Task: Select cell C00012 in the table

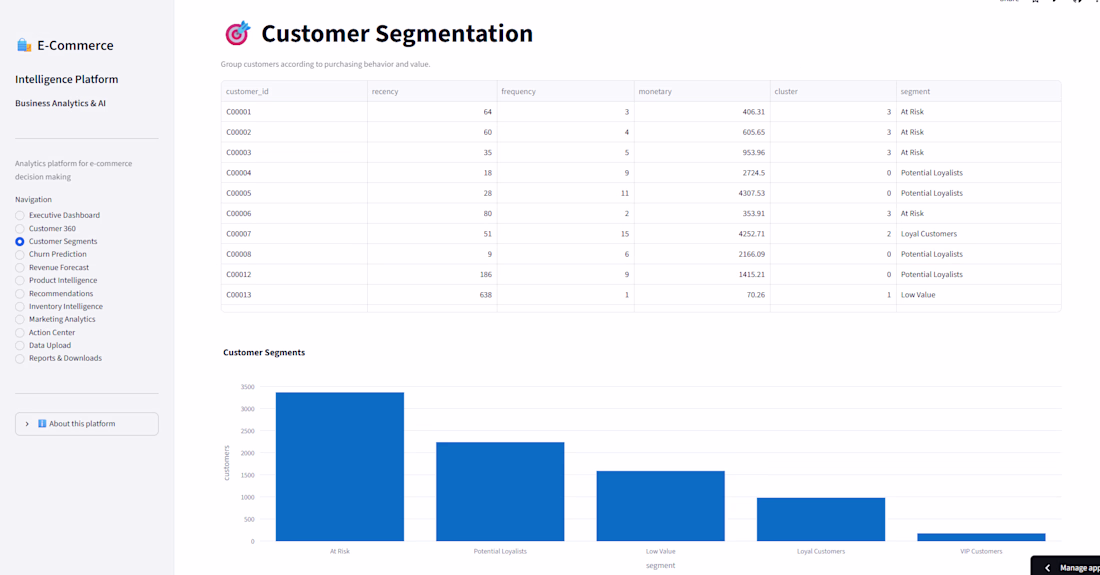Action: pyautogui.click(x=294, y=274)
